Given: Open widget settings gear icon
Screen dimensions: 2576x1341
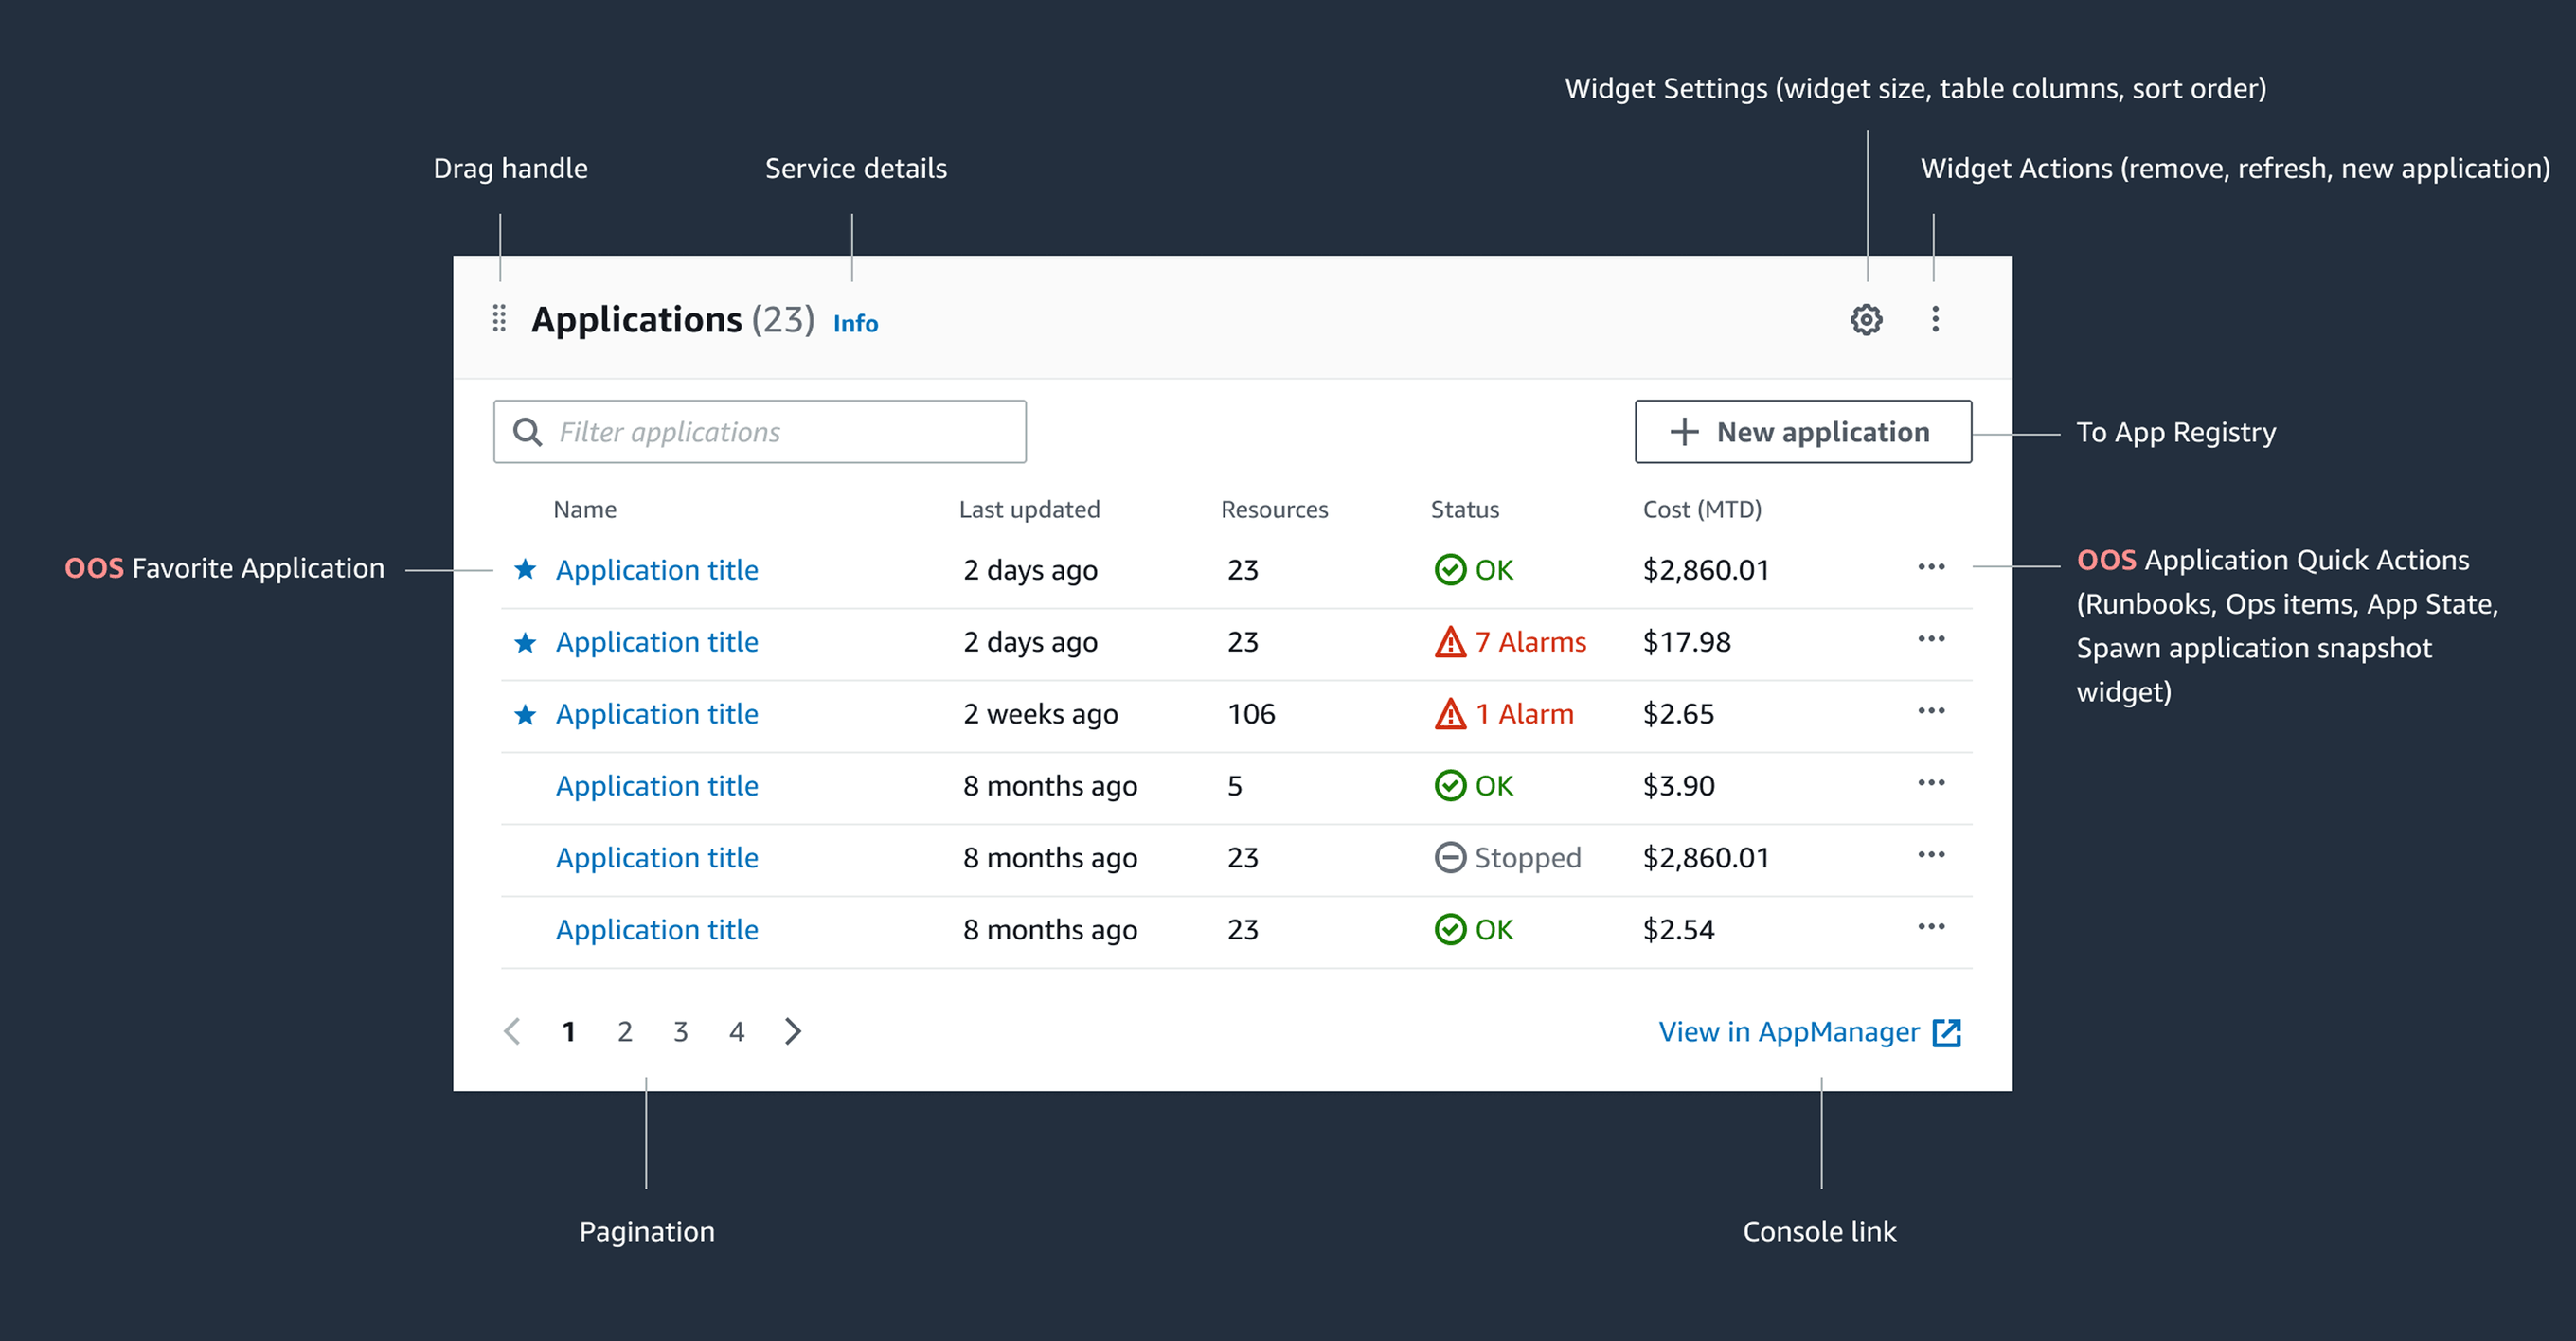Looking at the screenshot, I should 1866,320.
